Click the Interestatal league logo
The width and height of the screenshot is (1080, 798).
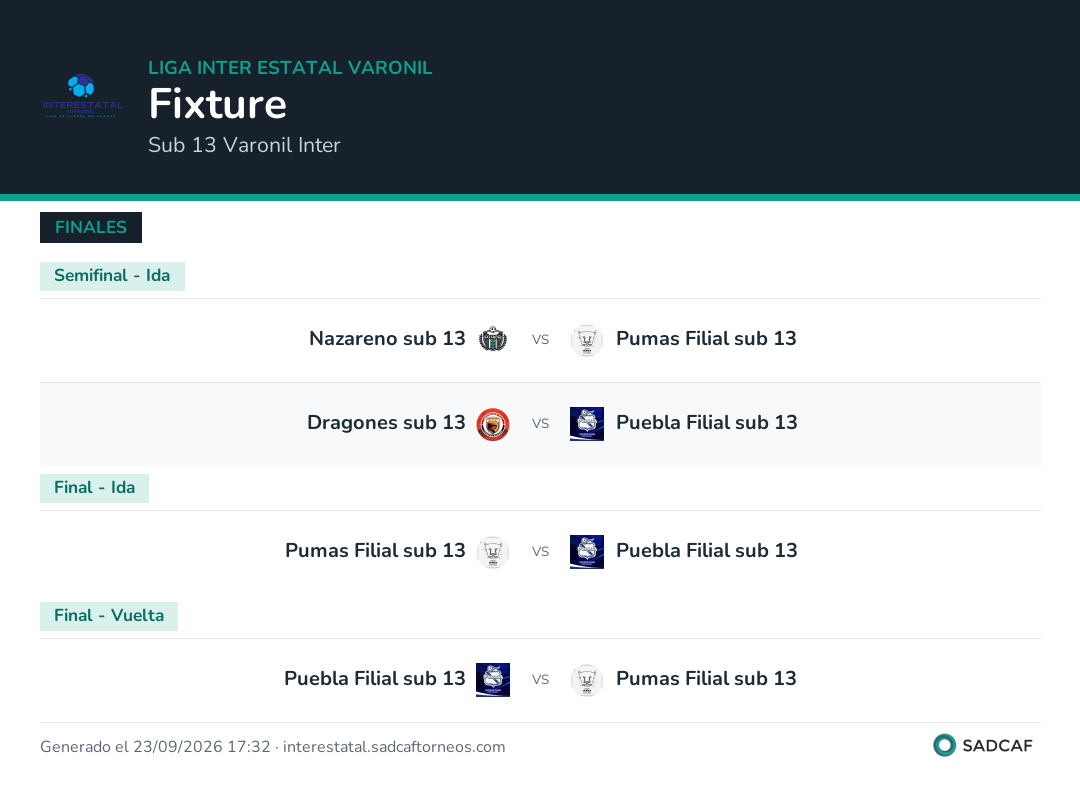[x=83, y=96]
